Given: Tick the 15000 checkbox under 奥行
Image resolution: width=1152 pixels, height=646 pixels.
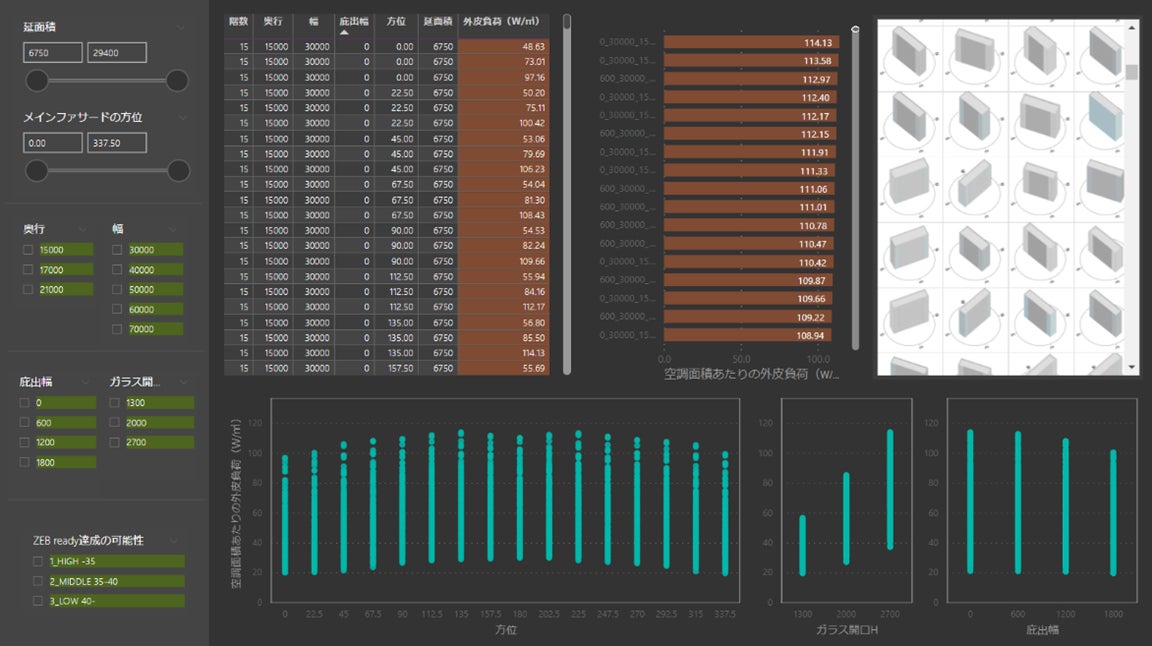Looking at the screenshot, I should 28,250.
